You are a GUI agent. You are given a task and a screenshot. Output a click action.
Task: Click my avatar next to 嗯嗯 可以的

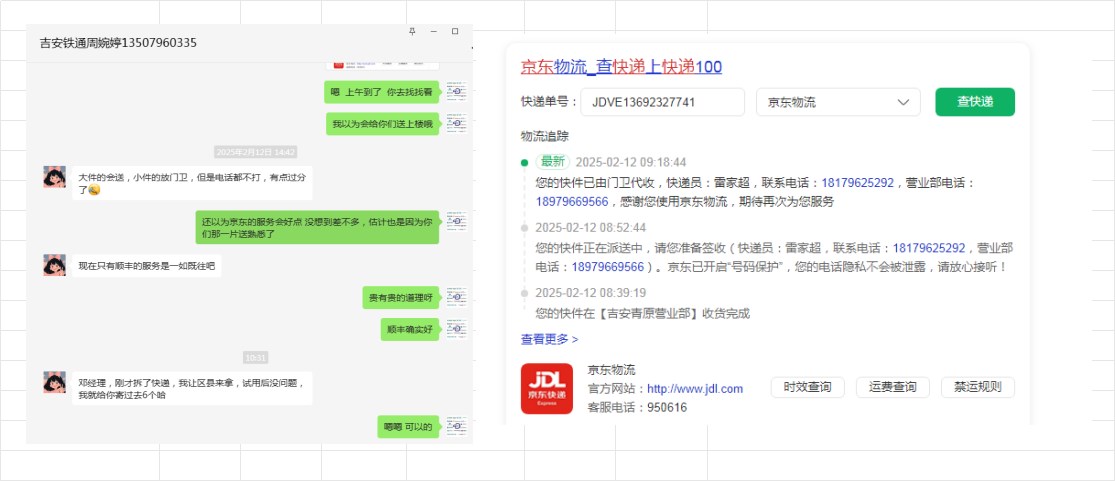pyautogui.click(x=457, y=426)
